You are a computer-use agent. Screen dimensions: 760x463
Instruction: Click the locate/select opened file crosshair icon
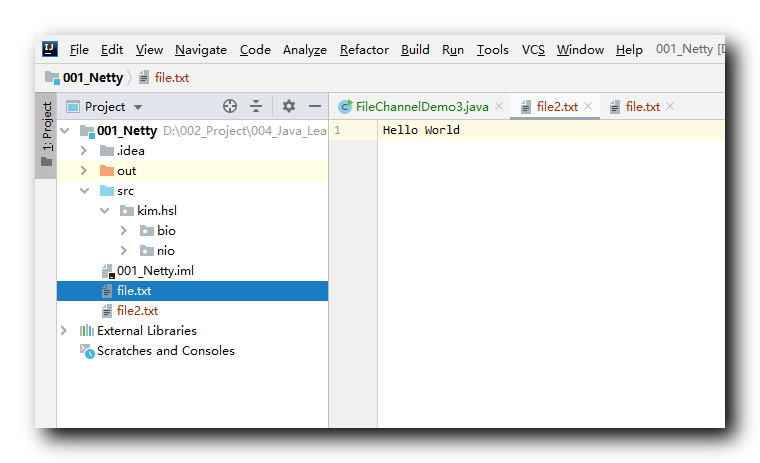tap(230, 106)
